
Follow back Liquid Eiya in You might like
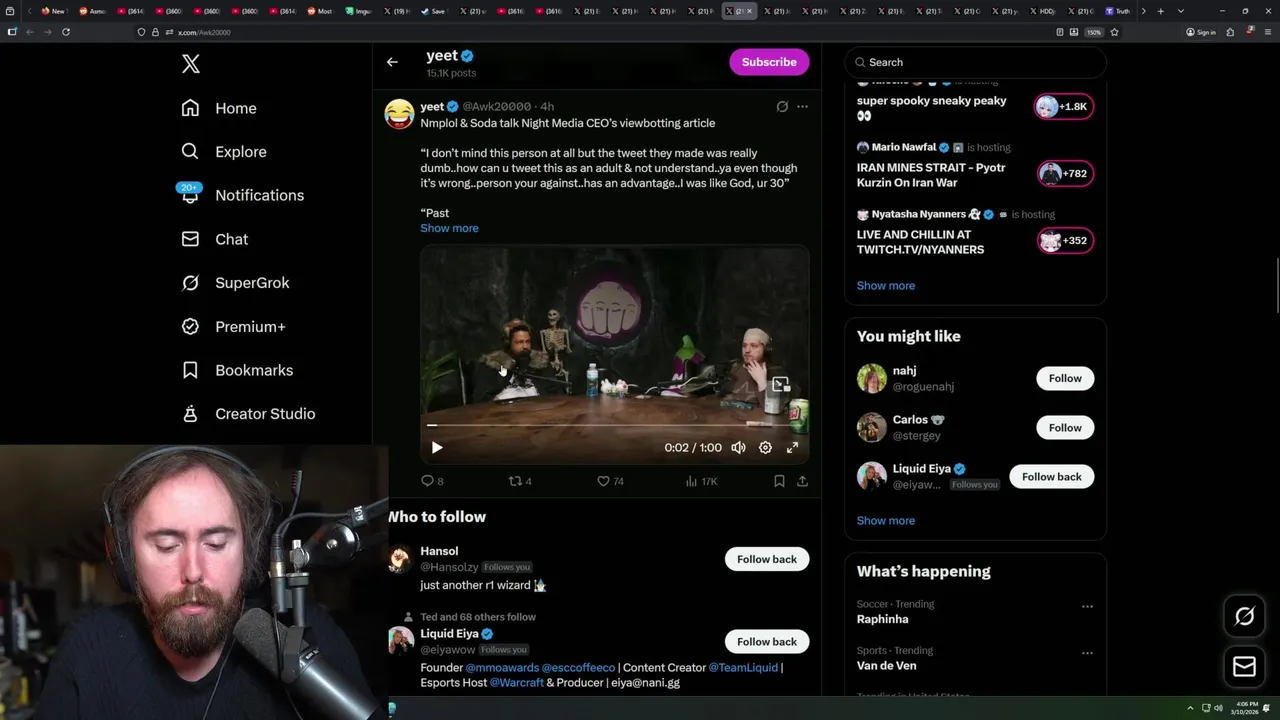(1051, 477)
